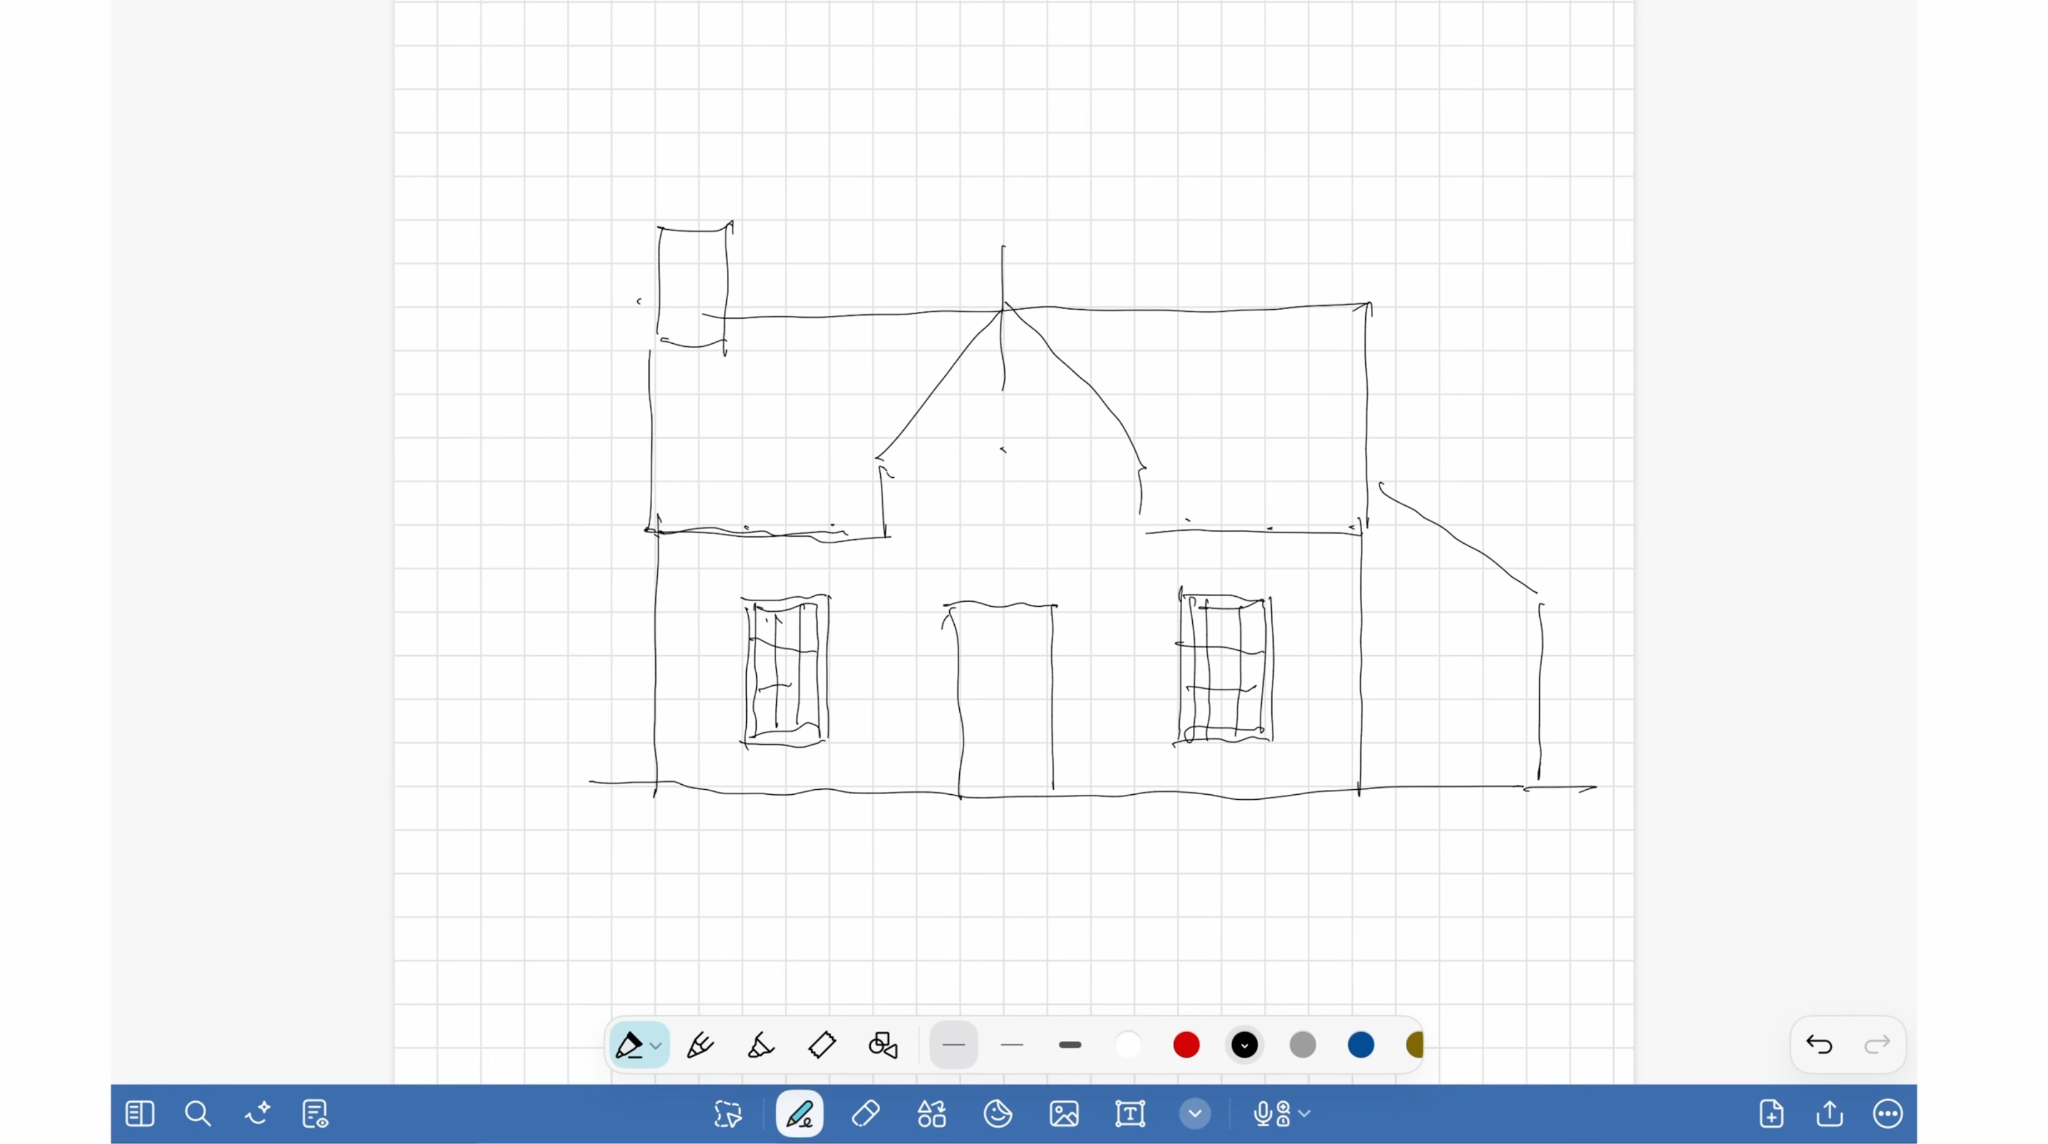Open the more options menu
2048x1144 pixels.
pos(1888,1114)
